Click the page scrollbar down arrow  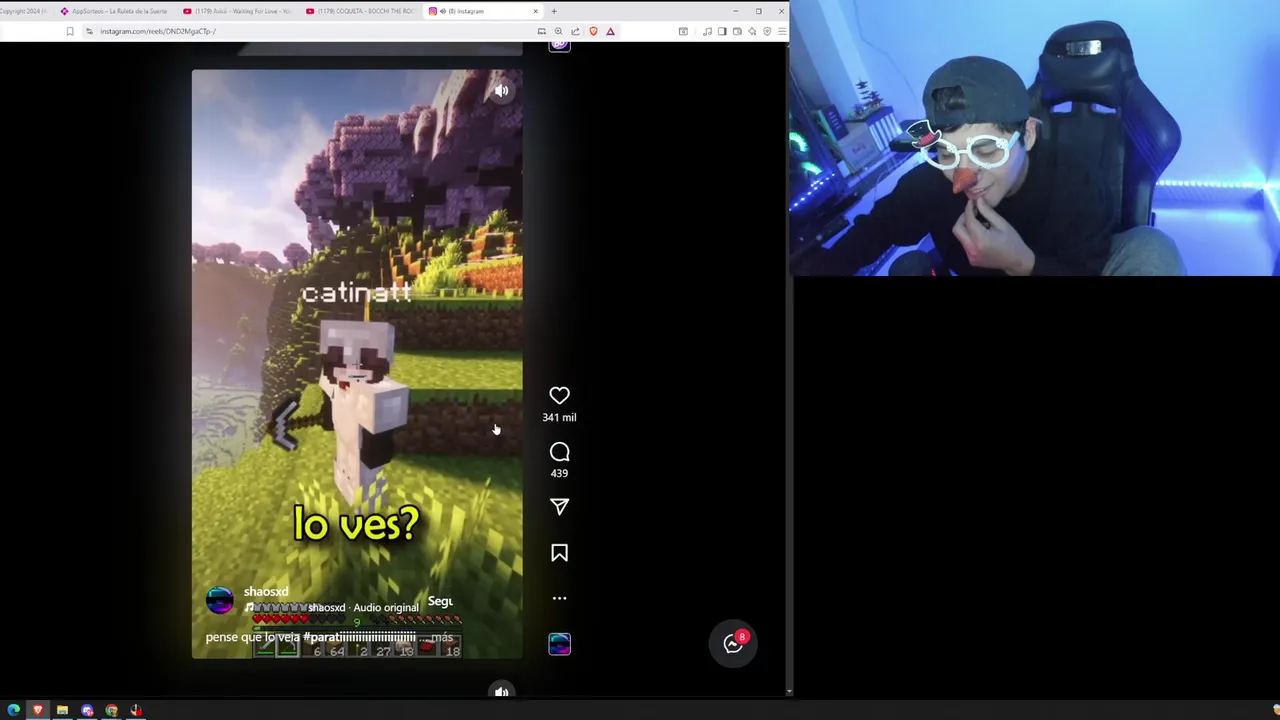tap(789, 691)
